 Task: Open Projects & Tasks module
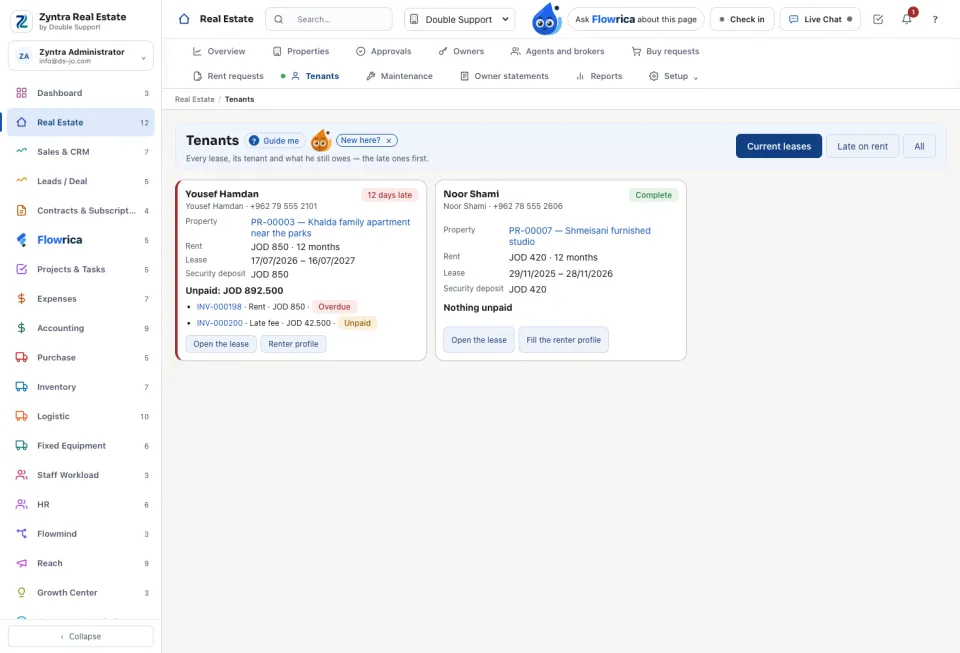pyautogui.click(x=81, y=269)
